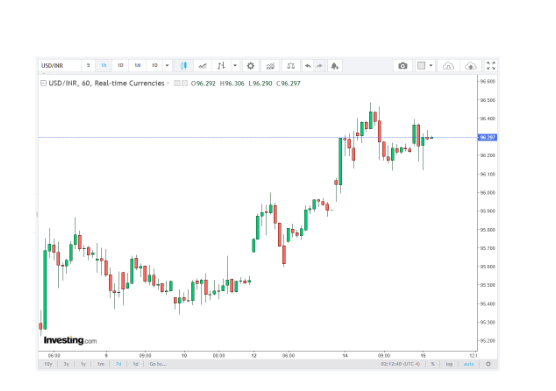The height and width of the screenshot is (391, 556).
Task: Open the compare/add symbol line icon
Action: pyautogui.click(x=202, y=66)
